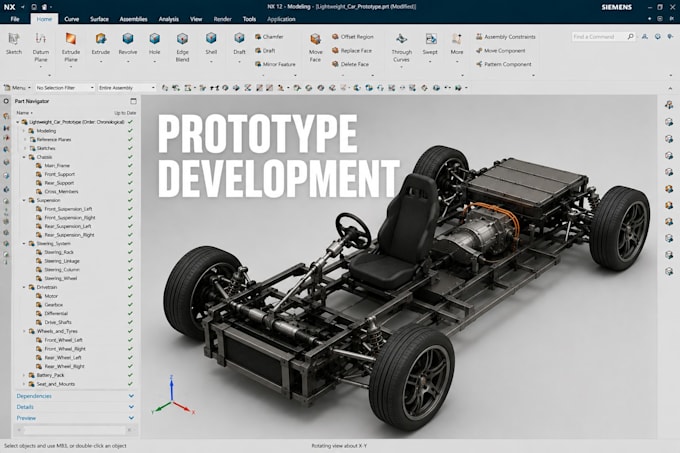The width and height of the screenshot is (680, 453).
Task: Select the Shell tool
Action: point(211,44)
